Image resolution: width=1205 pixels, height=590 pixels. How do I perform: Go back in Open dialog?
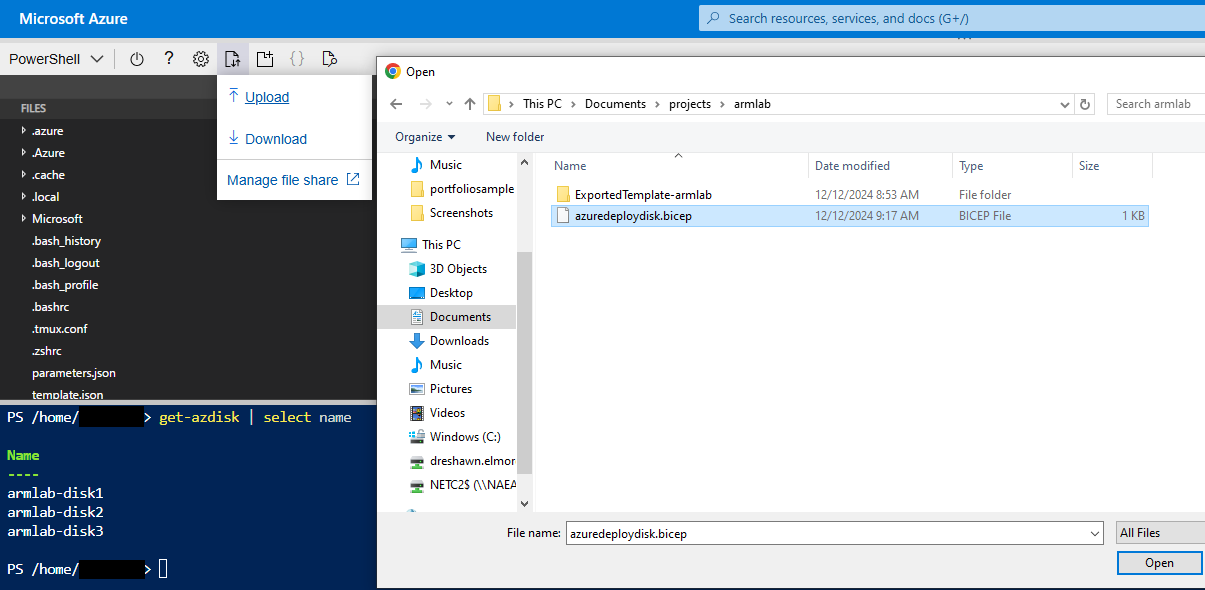coord(396,104)
